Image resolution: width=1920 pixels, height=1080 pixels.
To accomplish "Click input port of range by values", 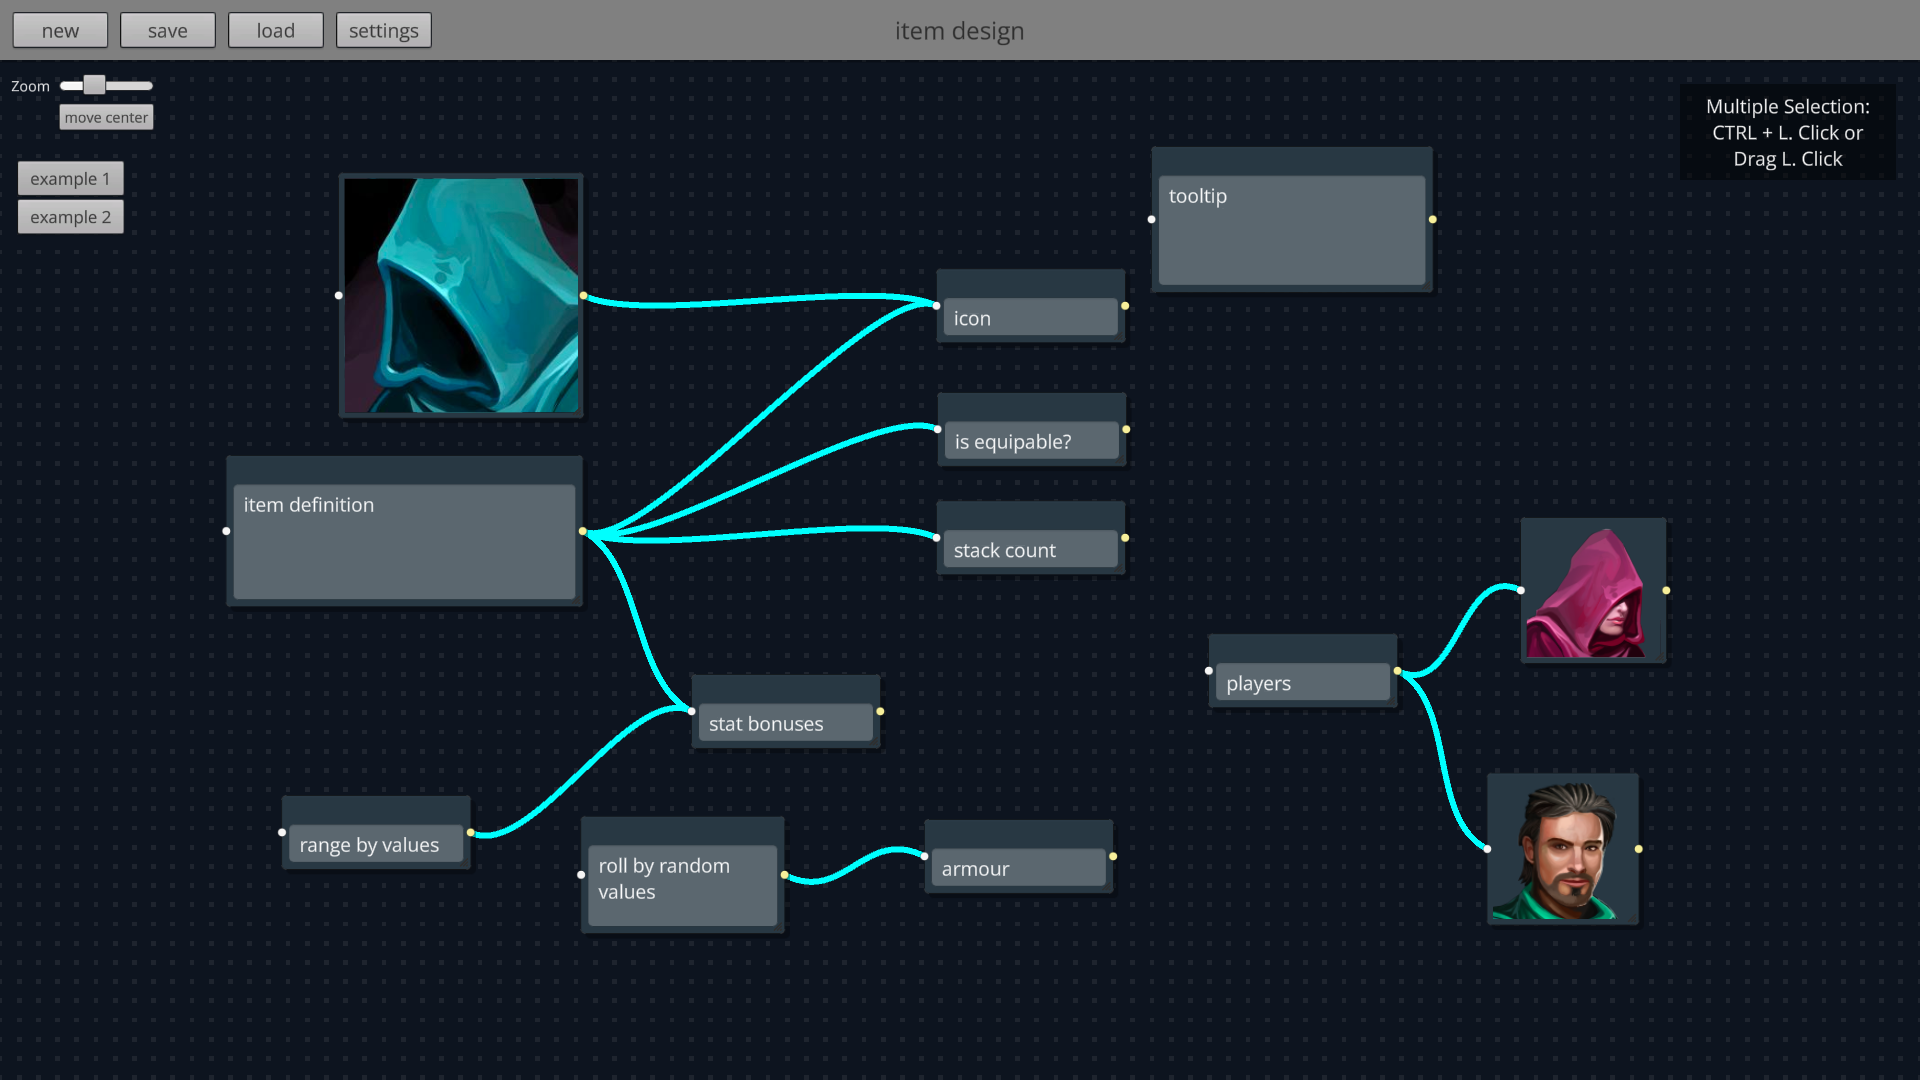I will coord(282,832).
